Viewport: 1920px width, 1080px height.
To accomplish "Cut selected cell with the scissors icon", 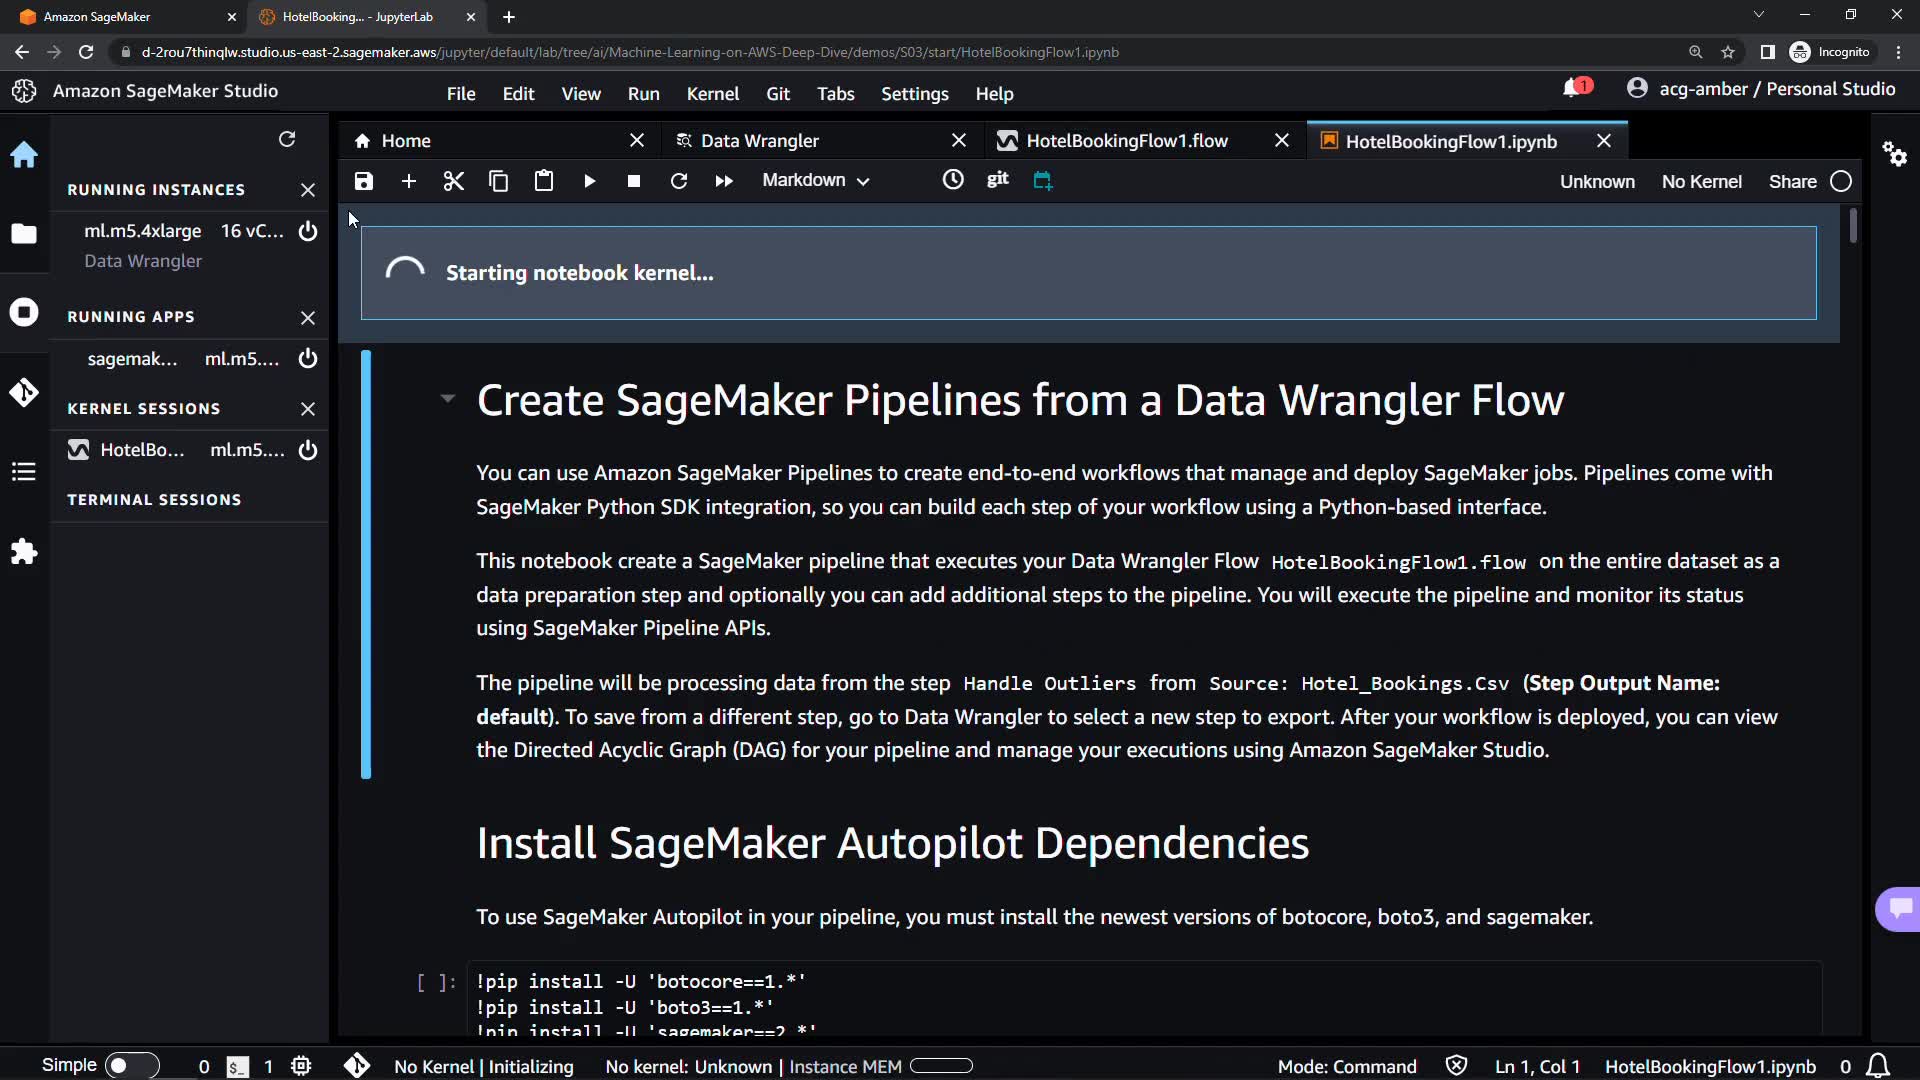I will coord(454,181).
